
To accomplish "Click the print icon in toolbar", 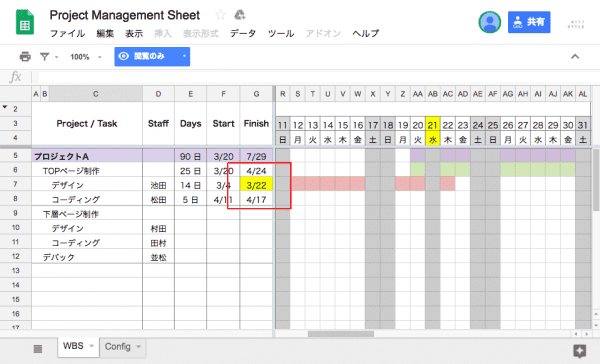I will [x=25, y=57].
